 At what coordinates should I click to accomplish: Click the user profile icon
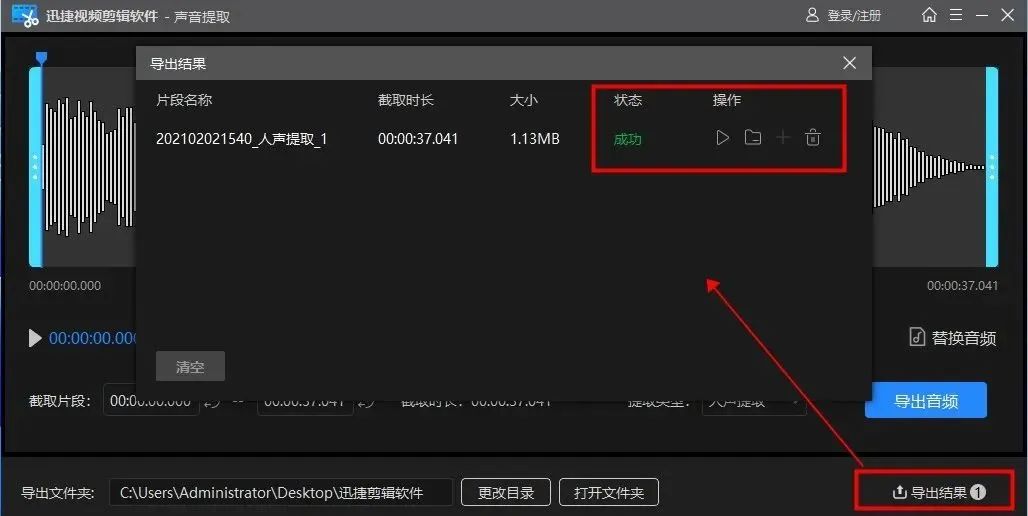812,15
